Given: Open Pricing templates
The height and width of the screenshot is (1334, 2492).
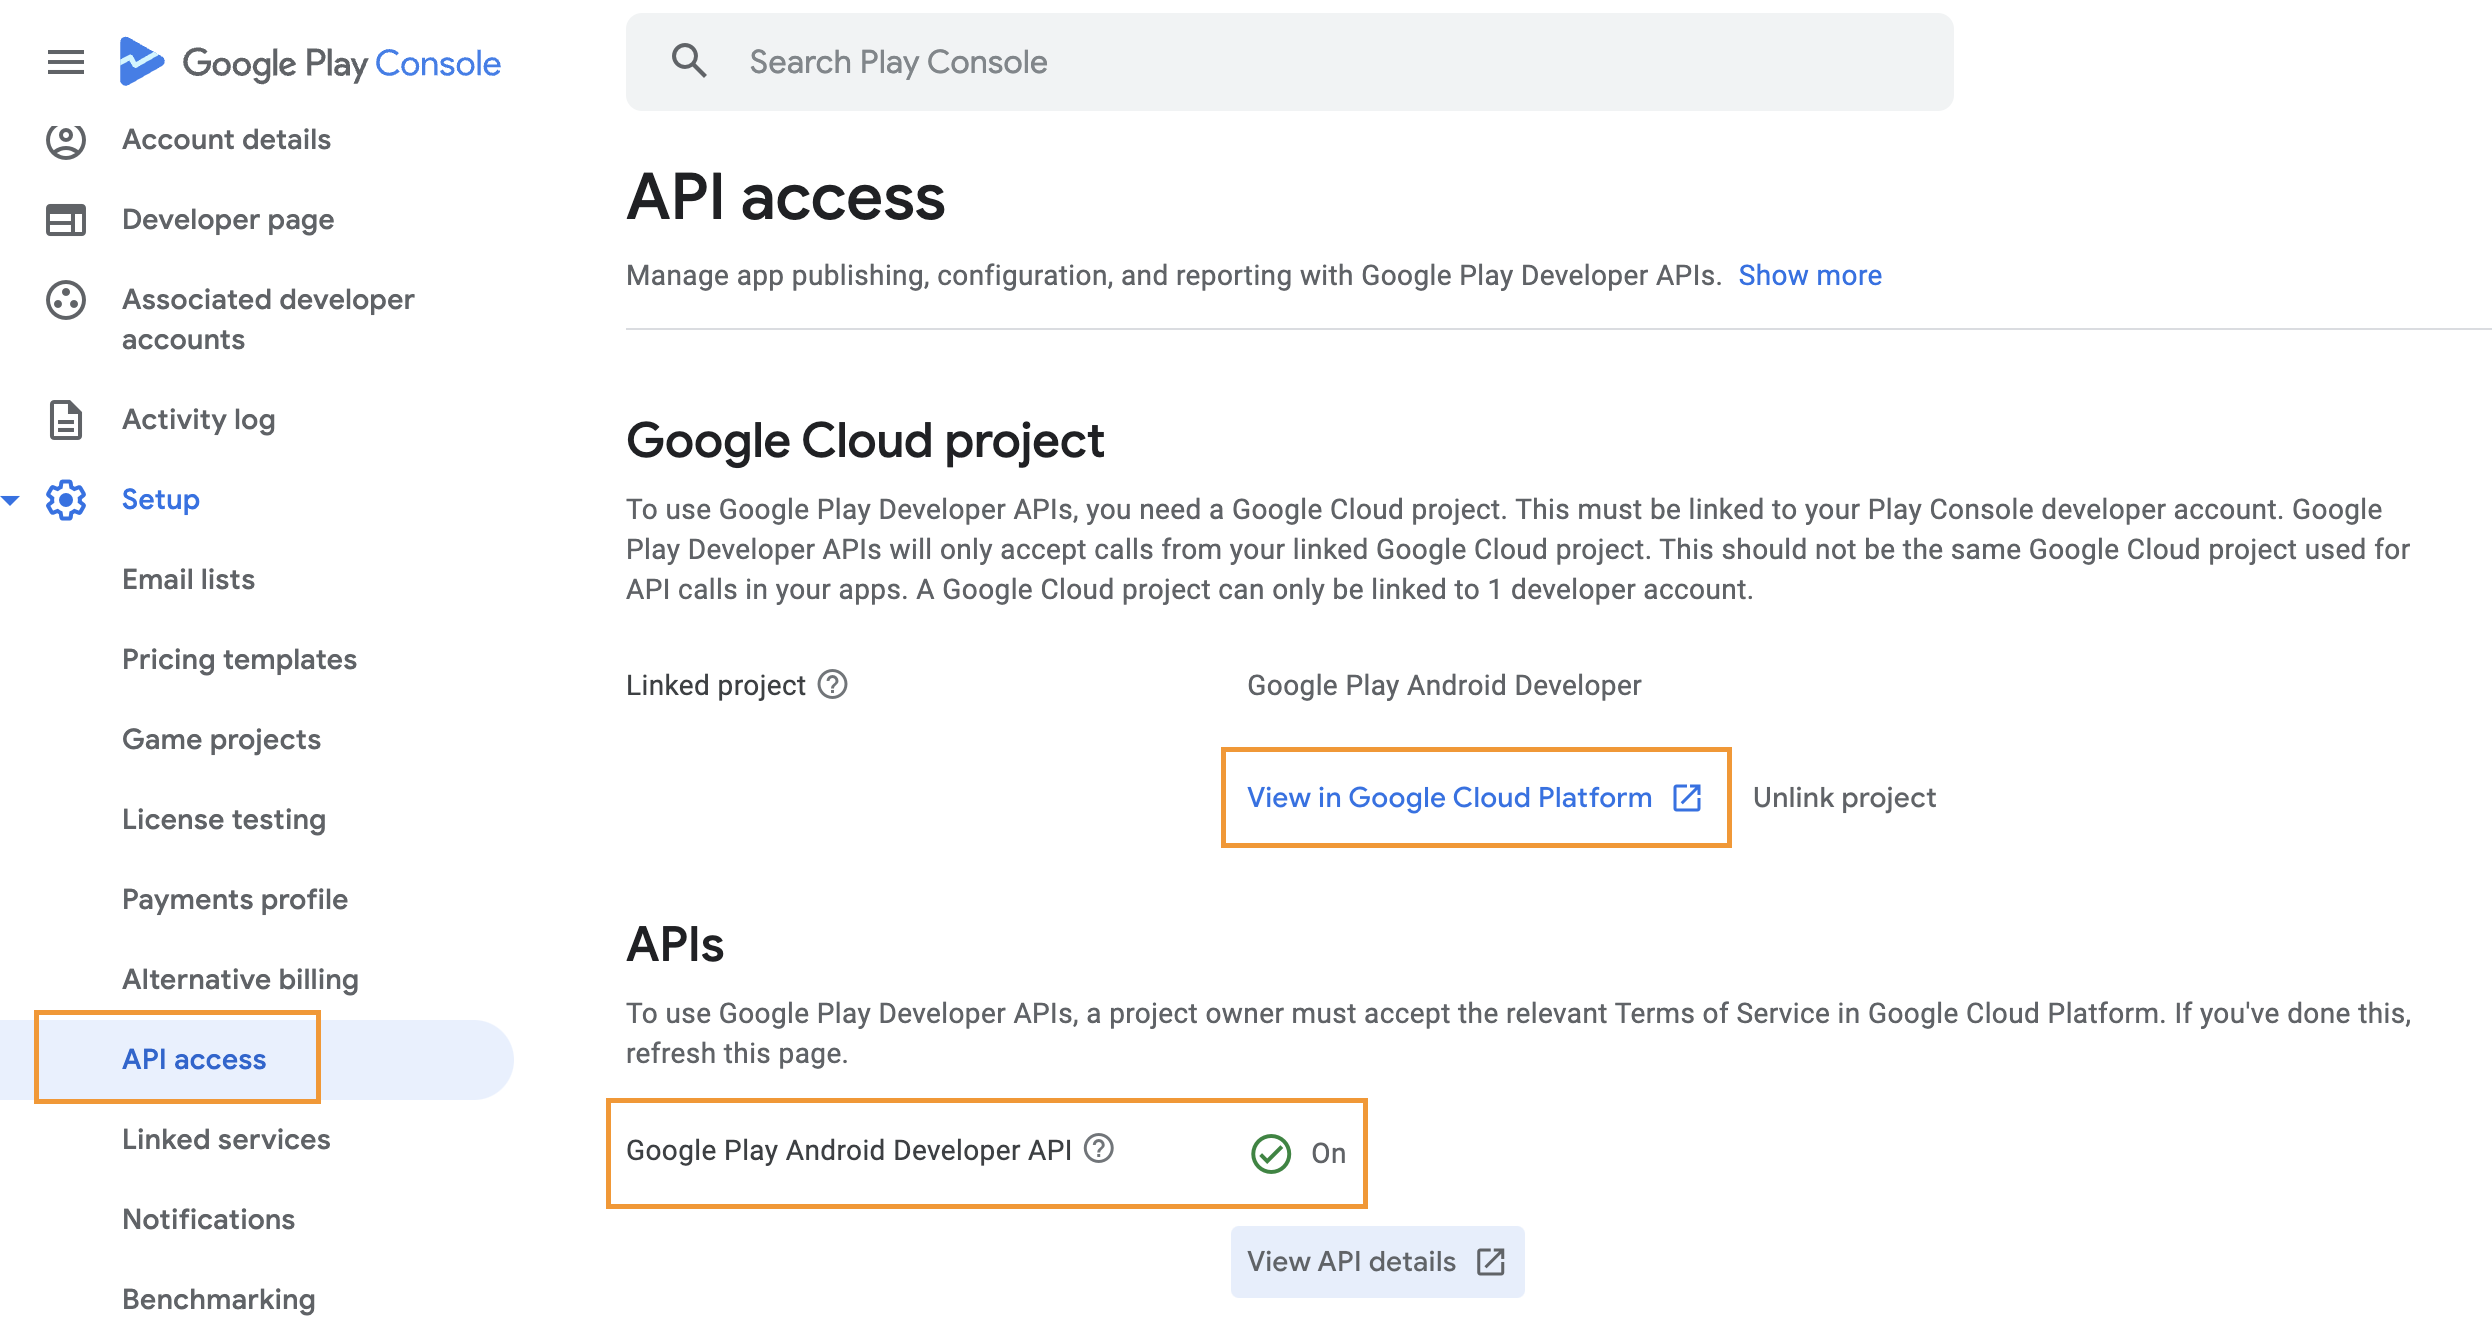Looking at the screenshot, I should 239,660.
